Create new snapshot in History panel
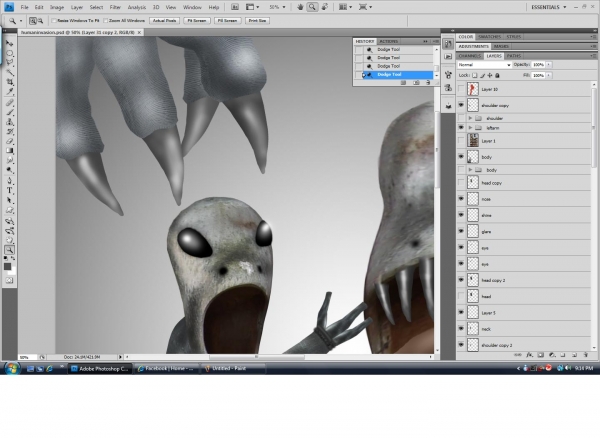The image size is (600, 438). [x=416, y=83]
